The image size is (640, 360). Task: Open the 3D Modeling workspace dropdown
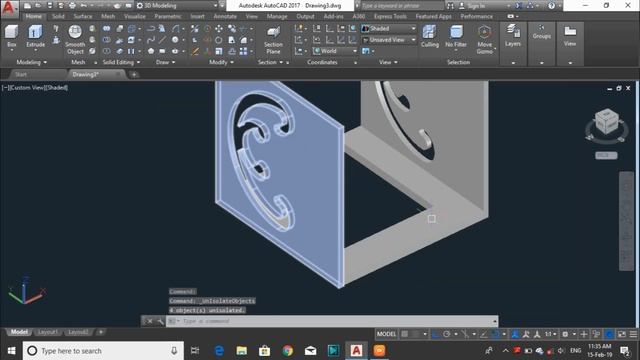click(x=178, y=6)
